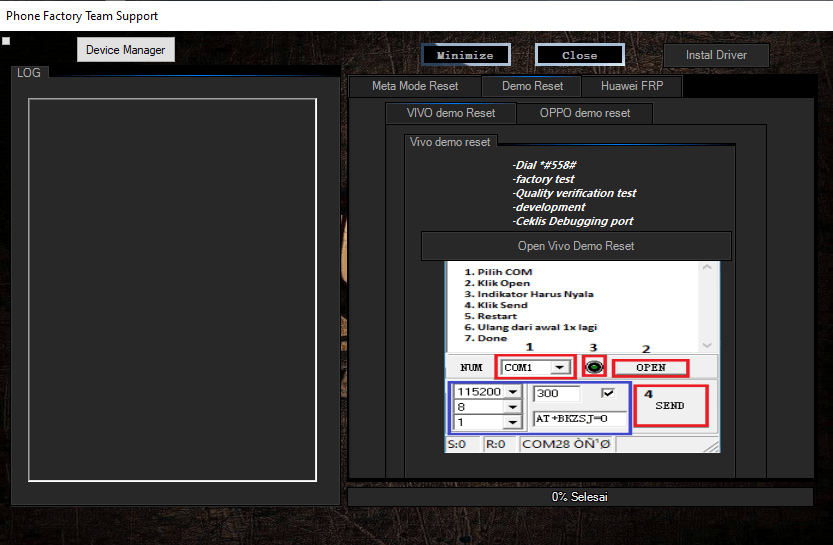The height and width of the screenshot is (545, 833).
Task: Select the VIVO demo Reset tab
Action: point(451,113)
